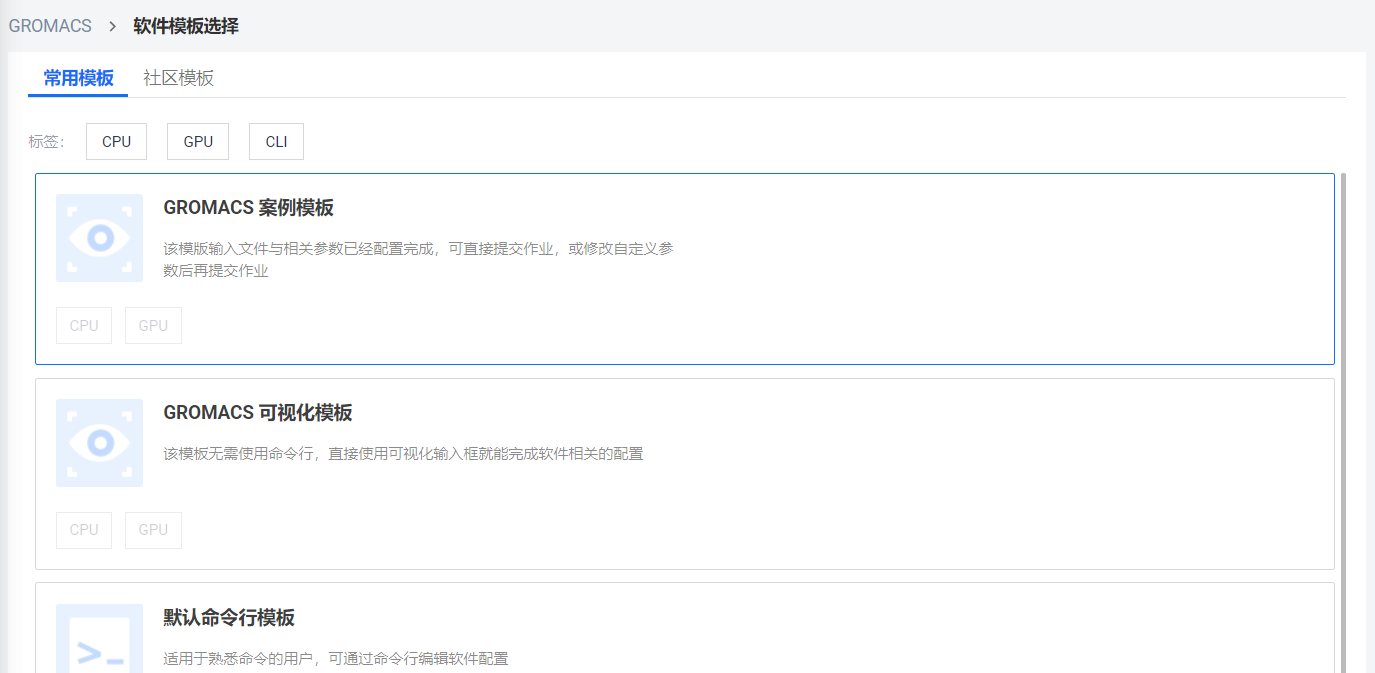Viewport: 1375px width, 673px height.
Task: Open the GROMACS 可视化模板 title
Action: tap(258, 413)
